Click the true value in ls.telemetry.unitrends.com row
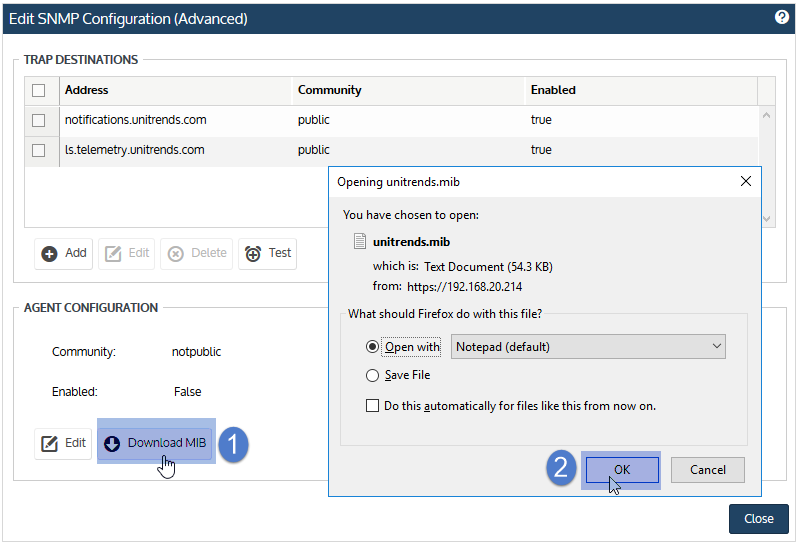This screenshot has width=798, height=544. (541, 150)
